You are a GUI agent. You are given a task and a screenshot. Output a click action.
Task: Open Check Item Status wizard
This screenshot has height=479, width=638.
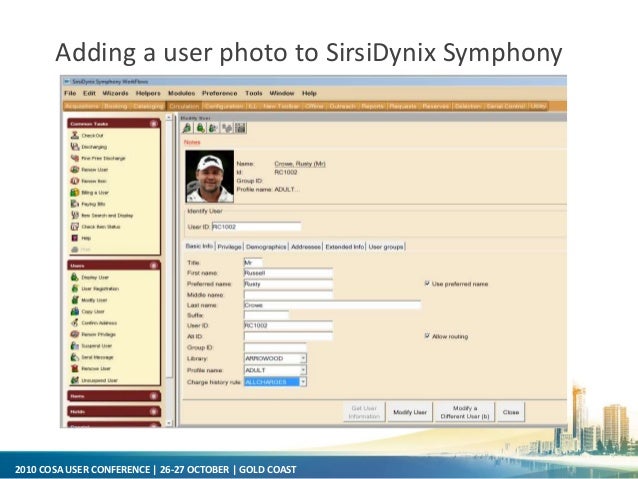click(x=96, y=227)
